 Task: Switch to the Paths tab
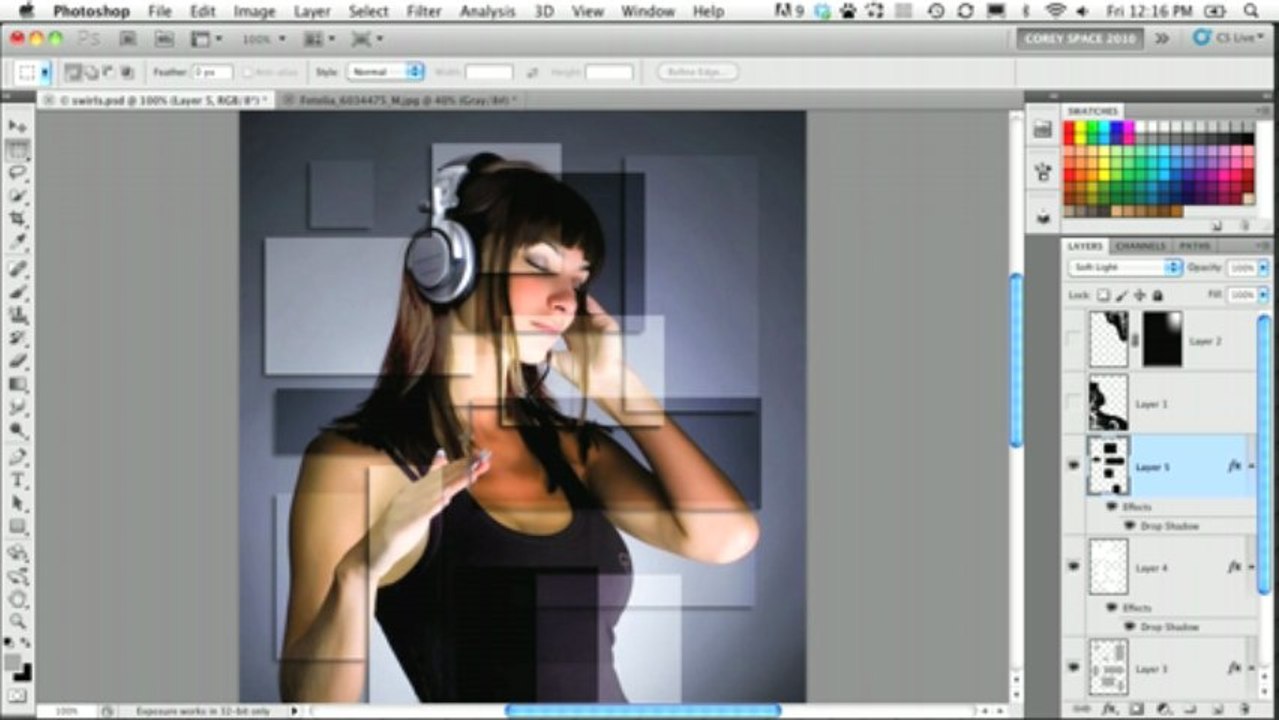click(x=1194, y=246)
